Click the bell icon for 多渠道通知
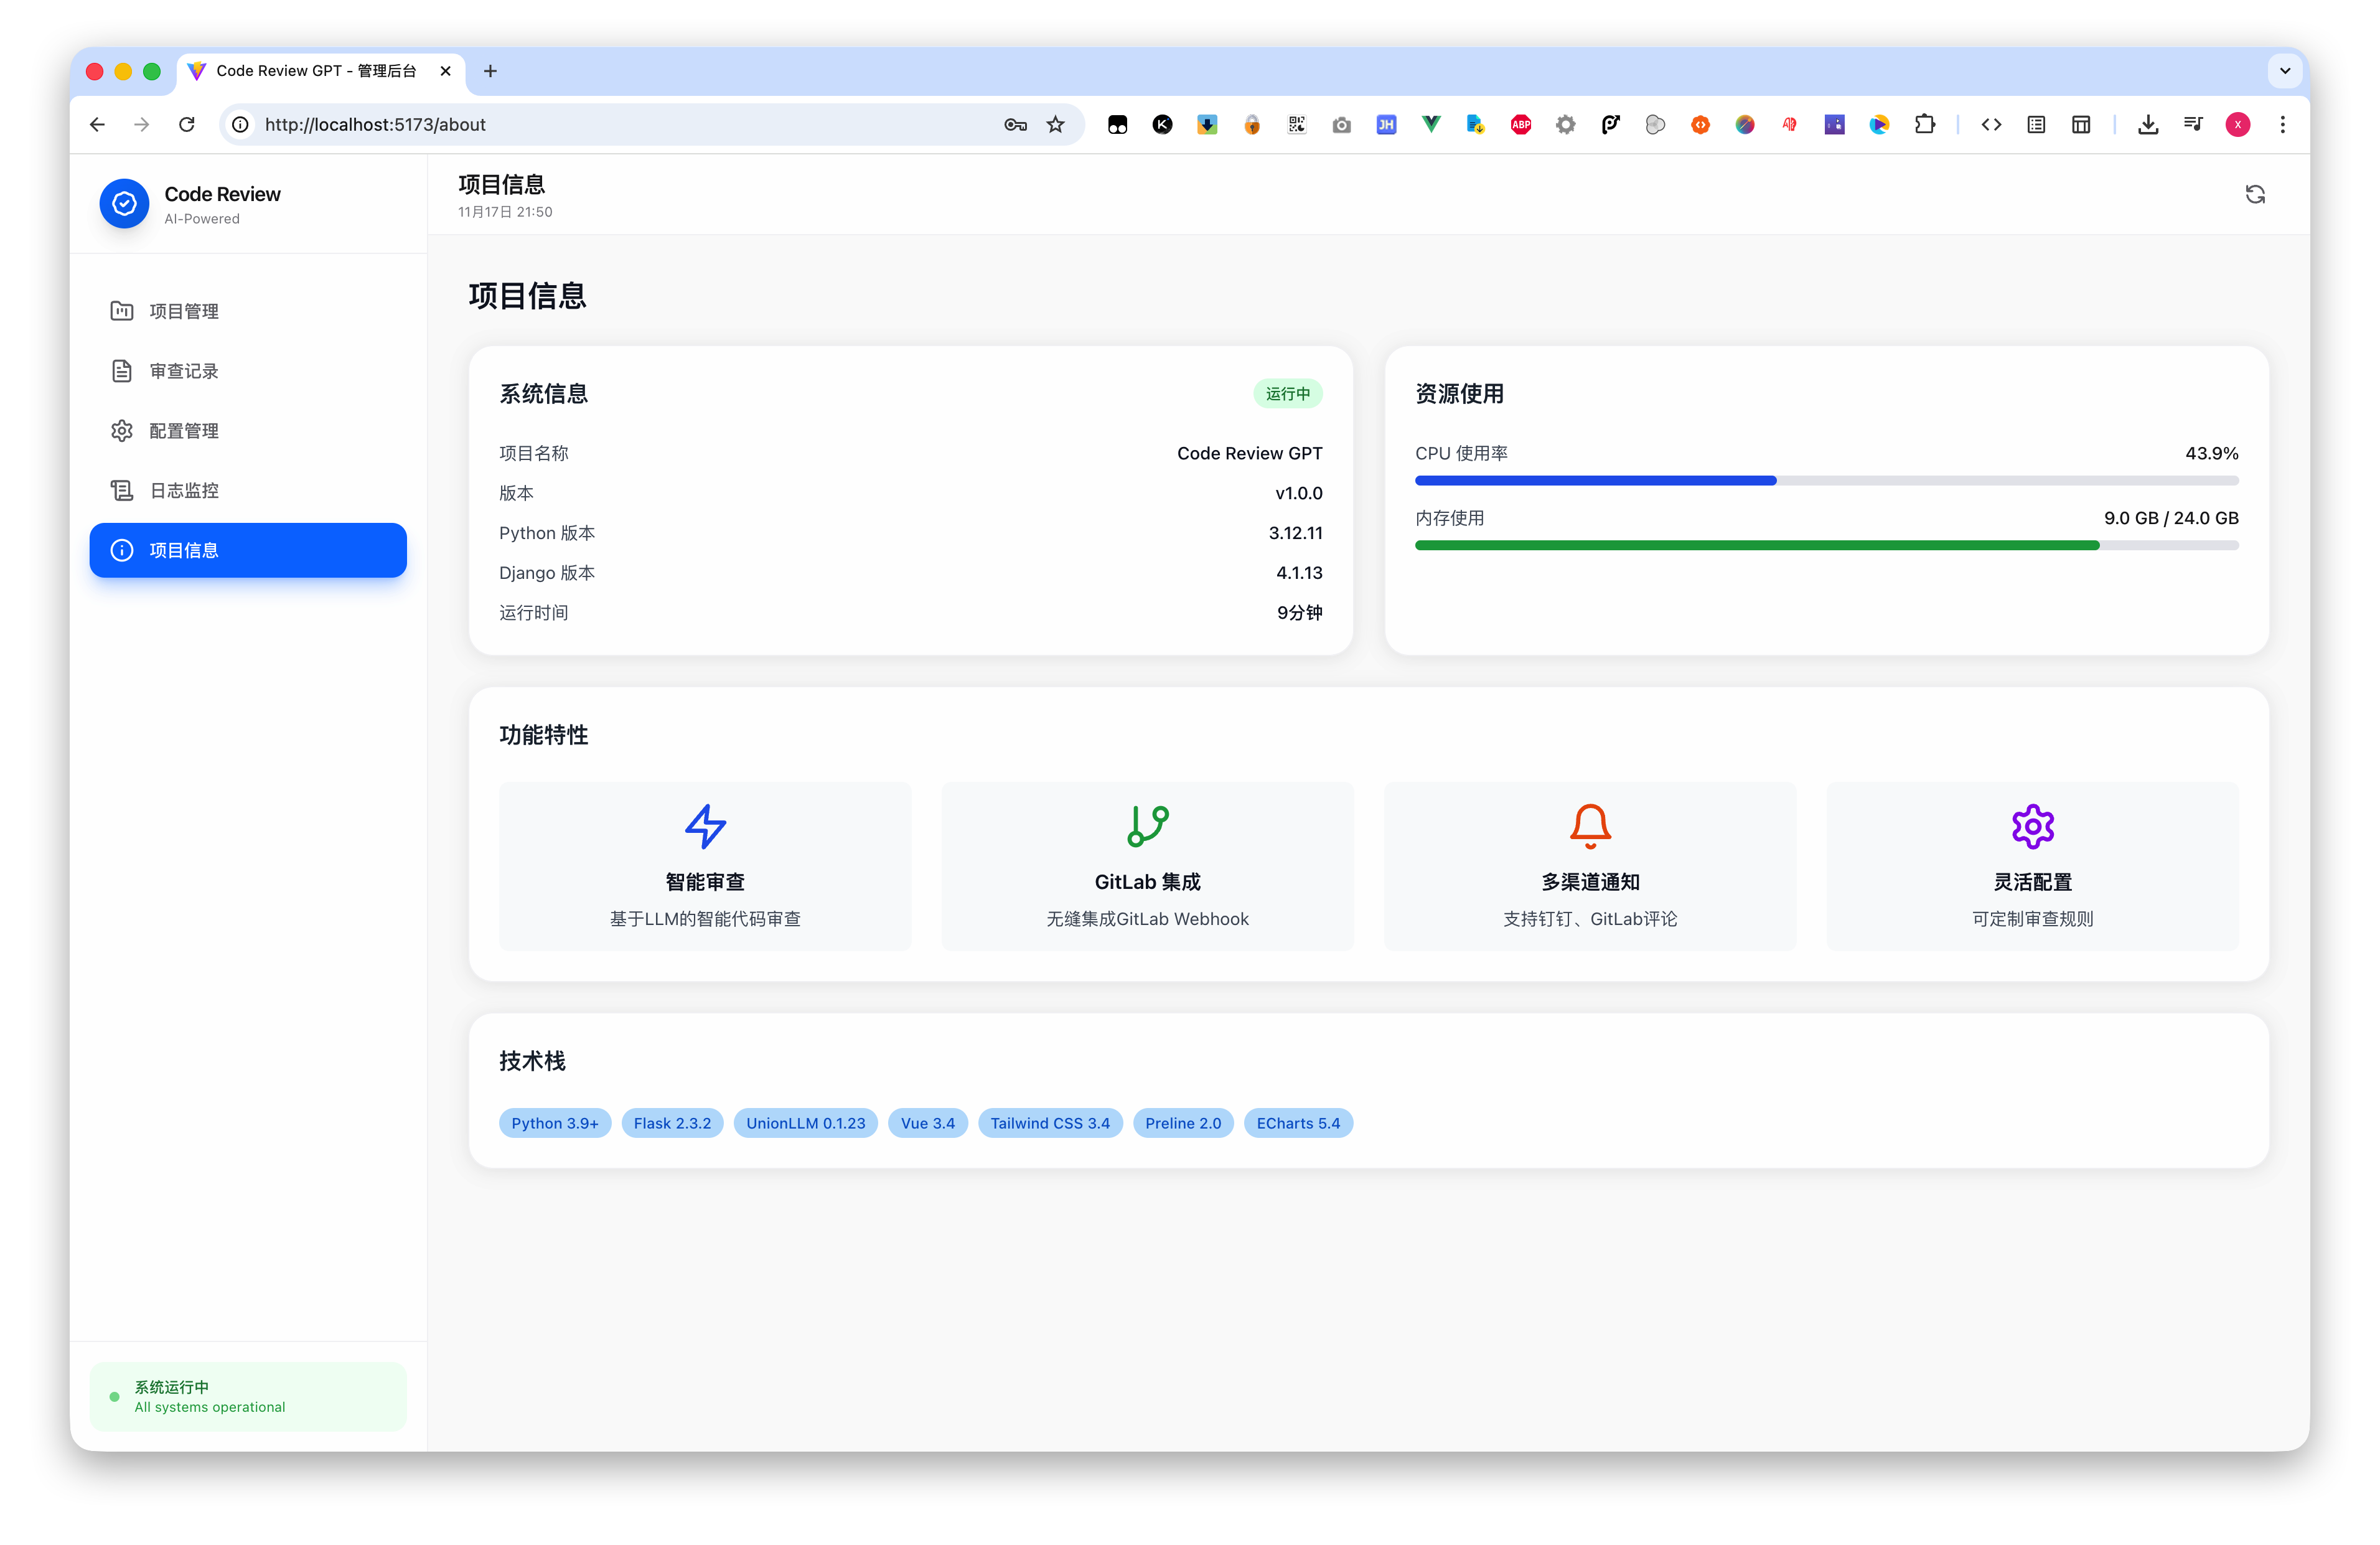 click(x=1589, y=826)
